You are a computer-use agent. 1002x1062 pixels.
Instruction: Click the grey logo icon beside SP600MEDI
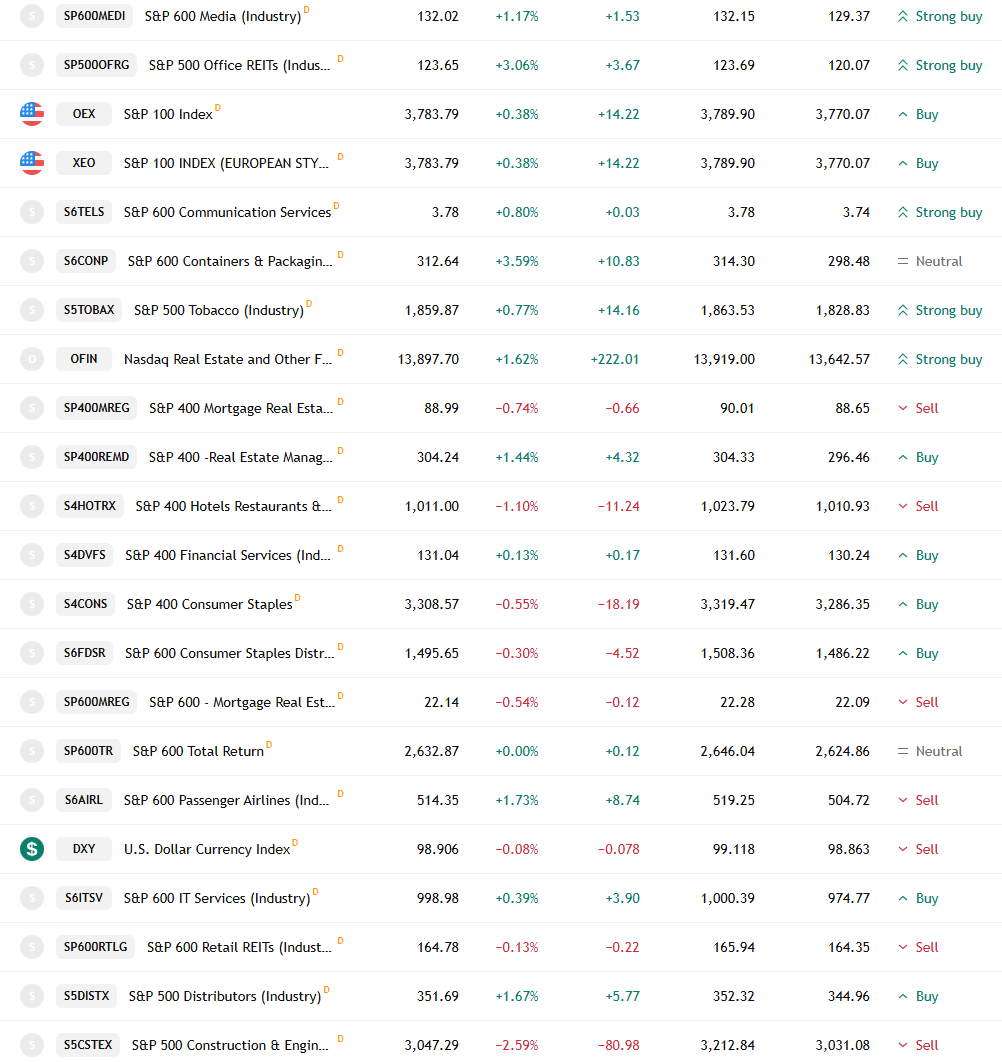click(32, 16)
